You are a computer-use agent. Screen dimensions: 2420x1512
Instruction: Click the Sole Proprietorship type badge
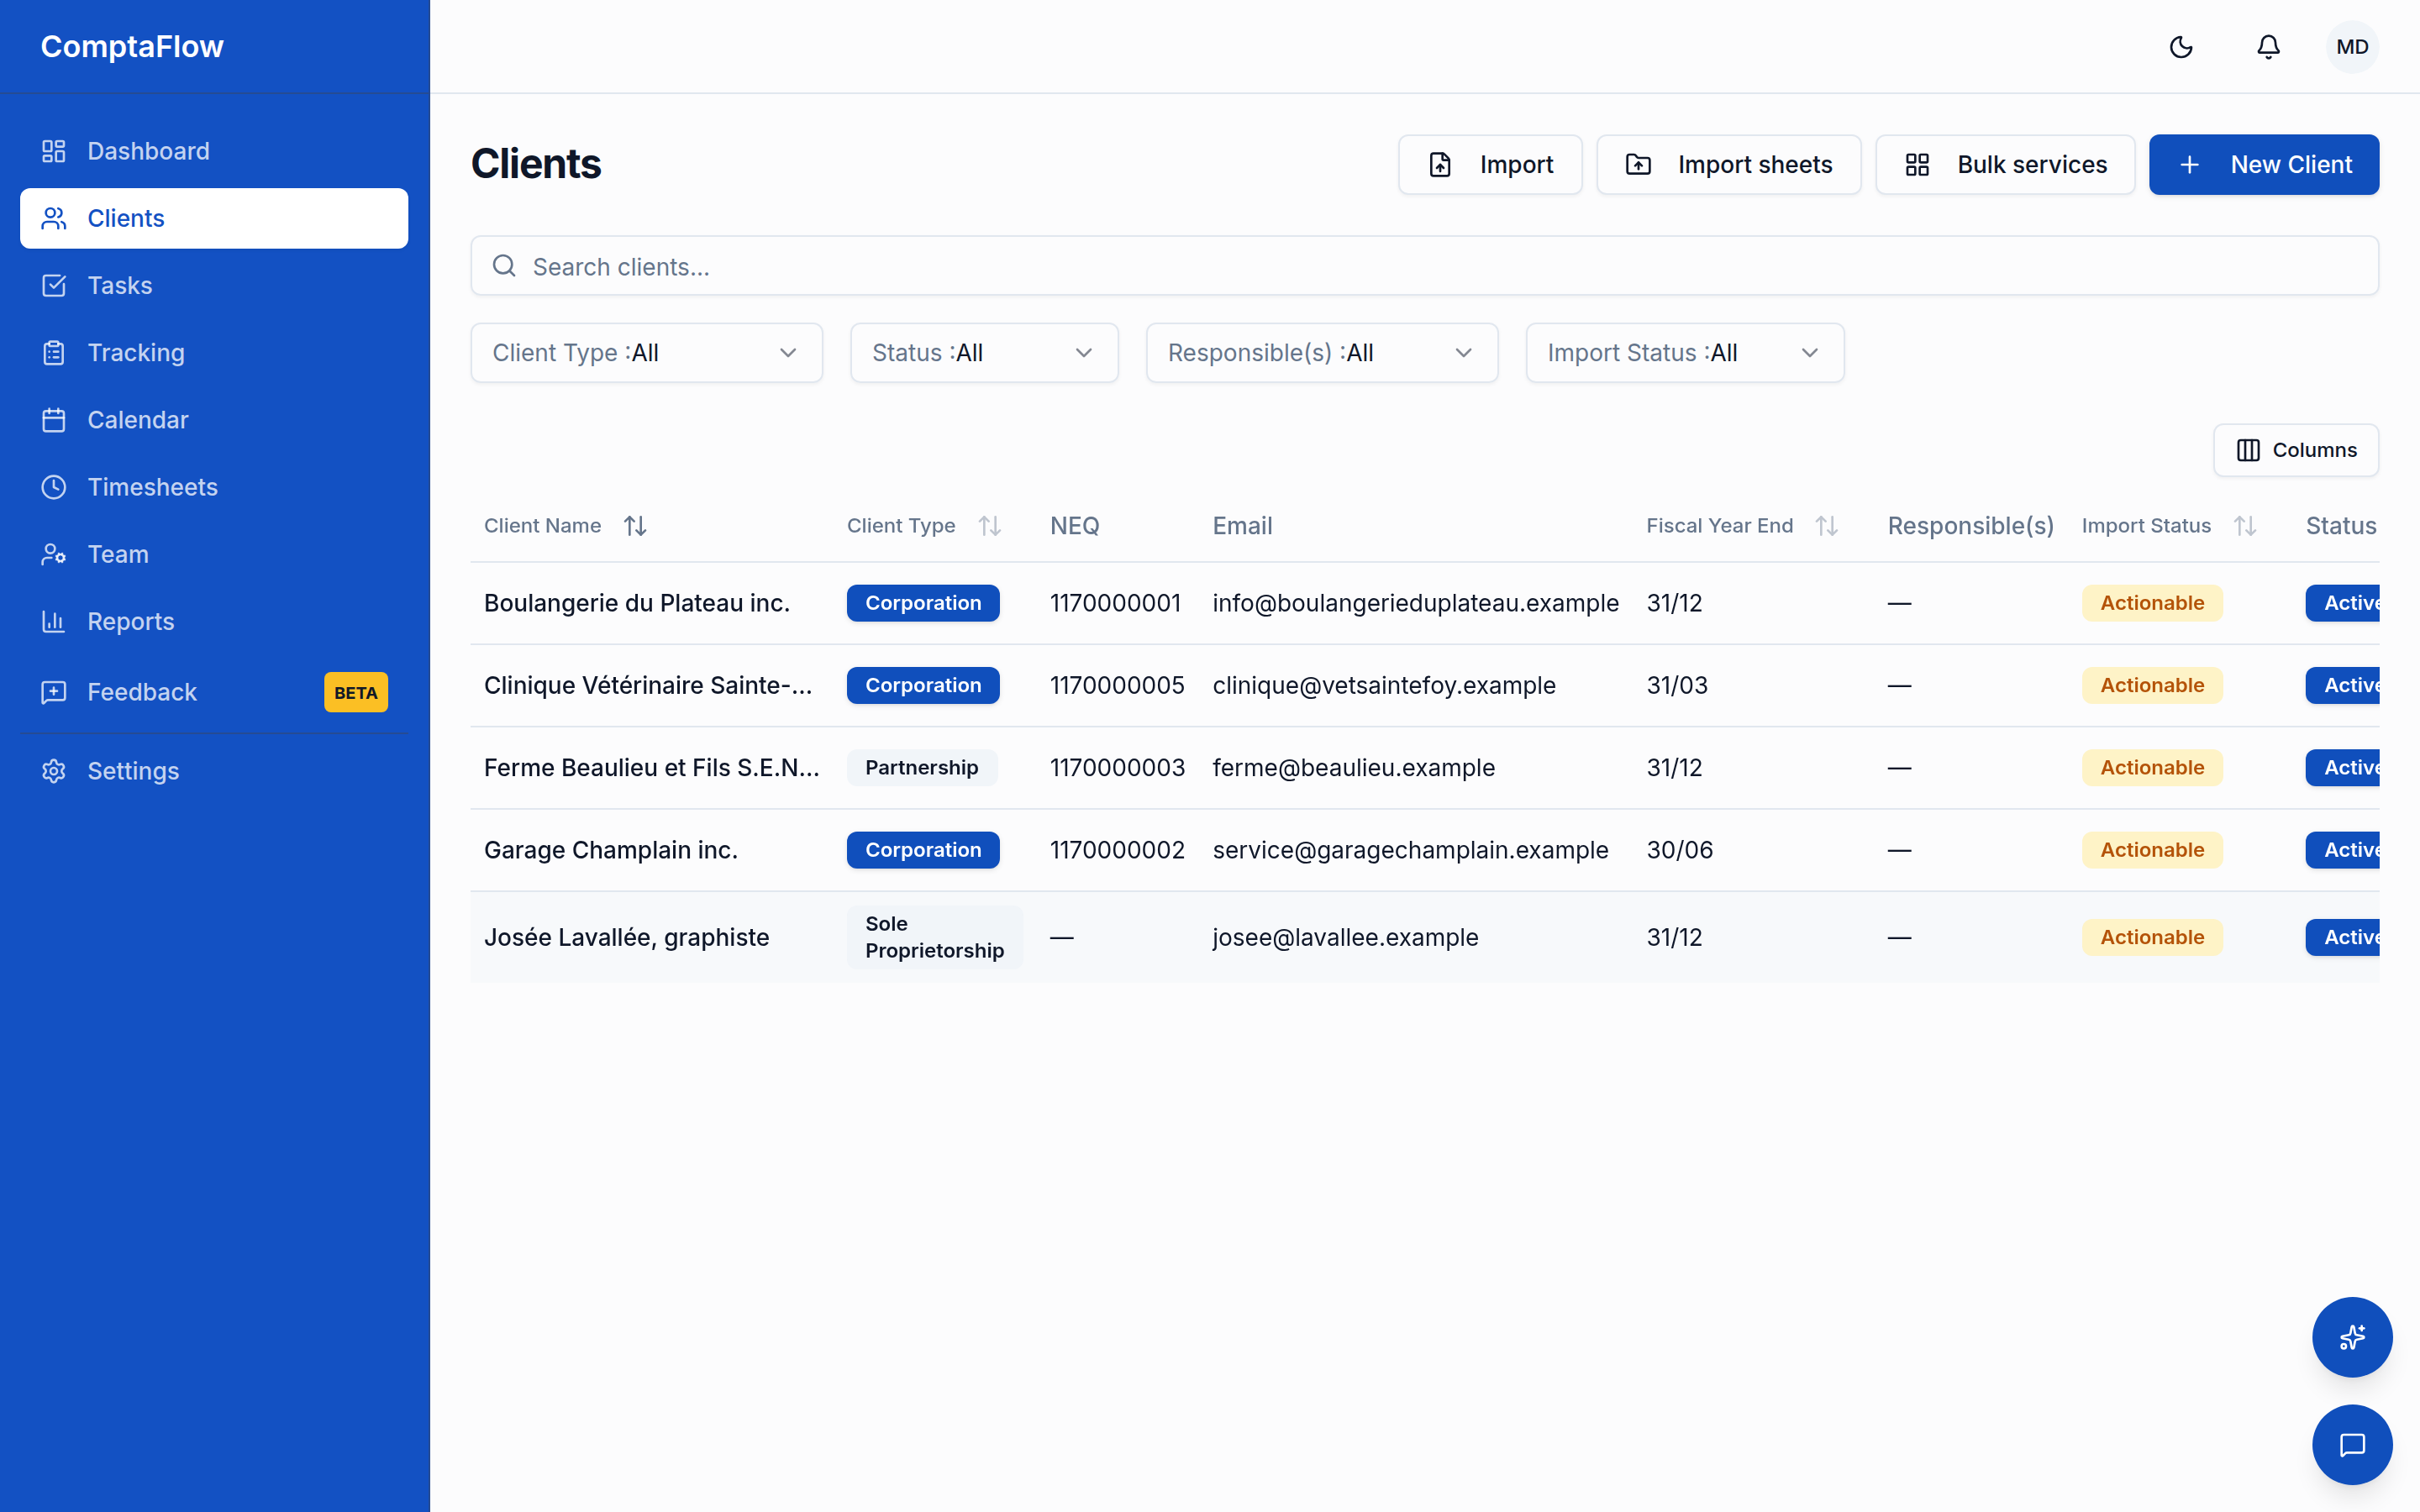pyautogui.click(x=935, y=937)
